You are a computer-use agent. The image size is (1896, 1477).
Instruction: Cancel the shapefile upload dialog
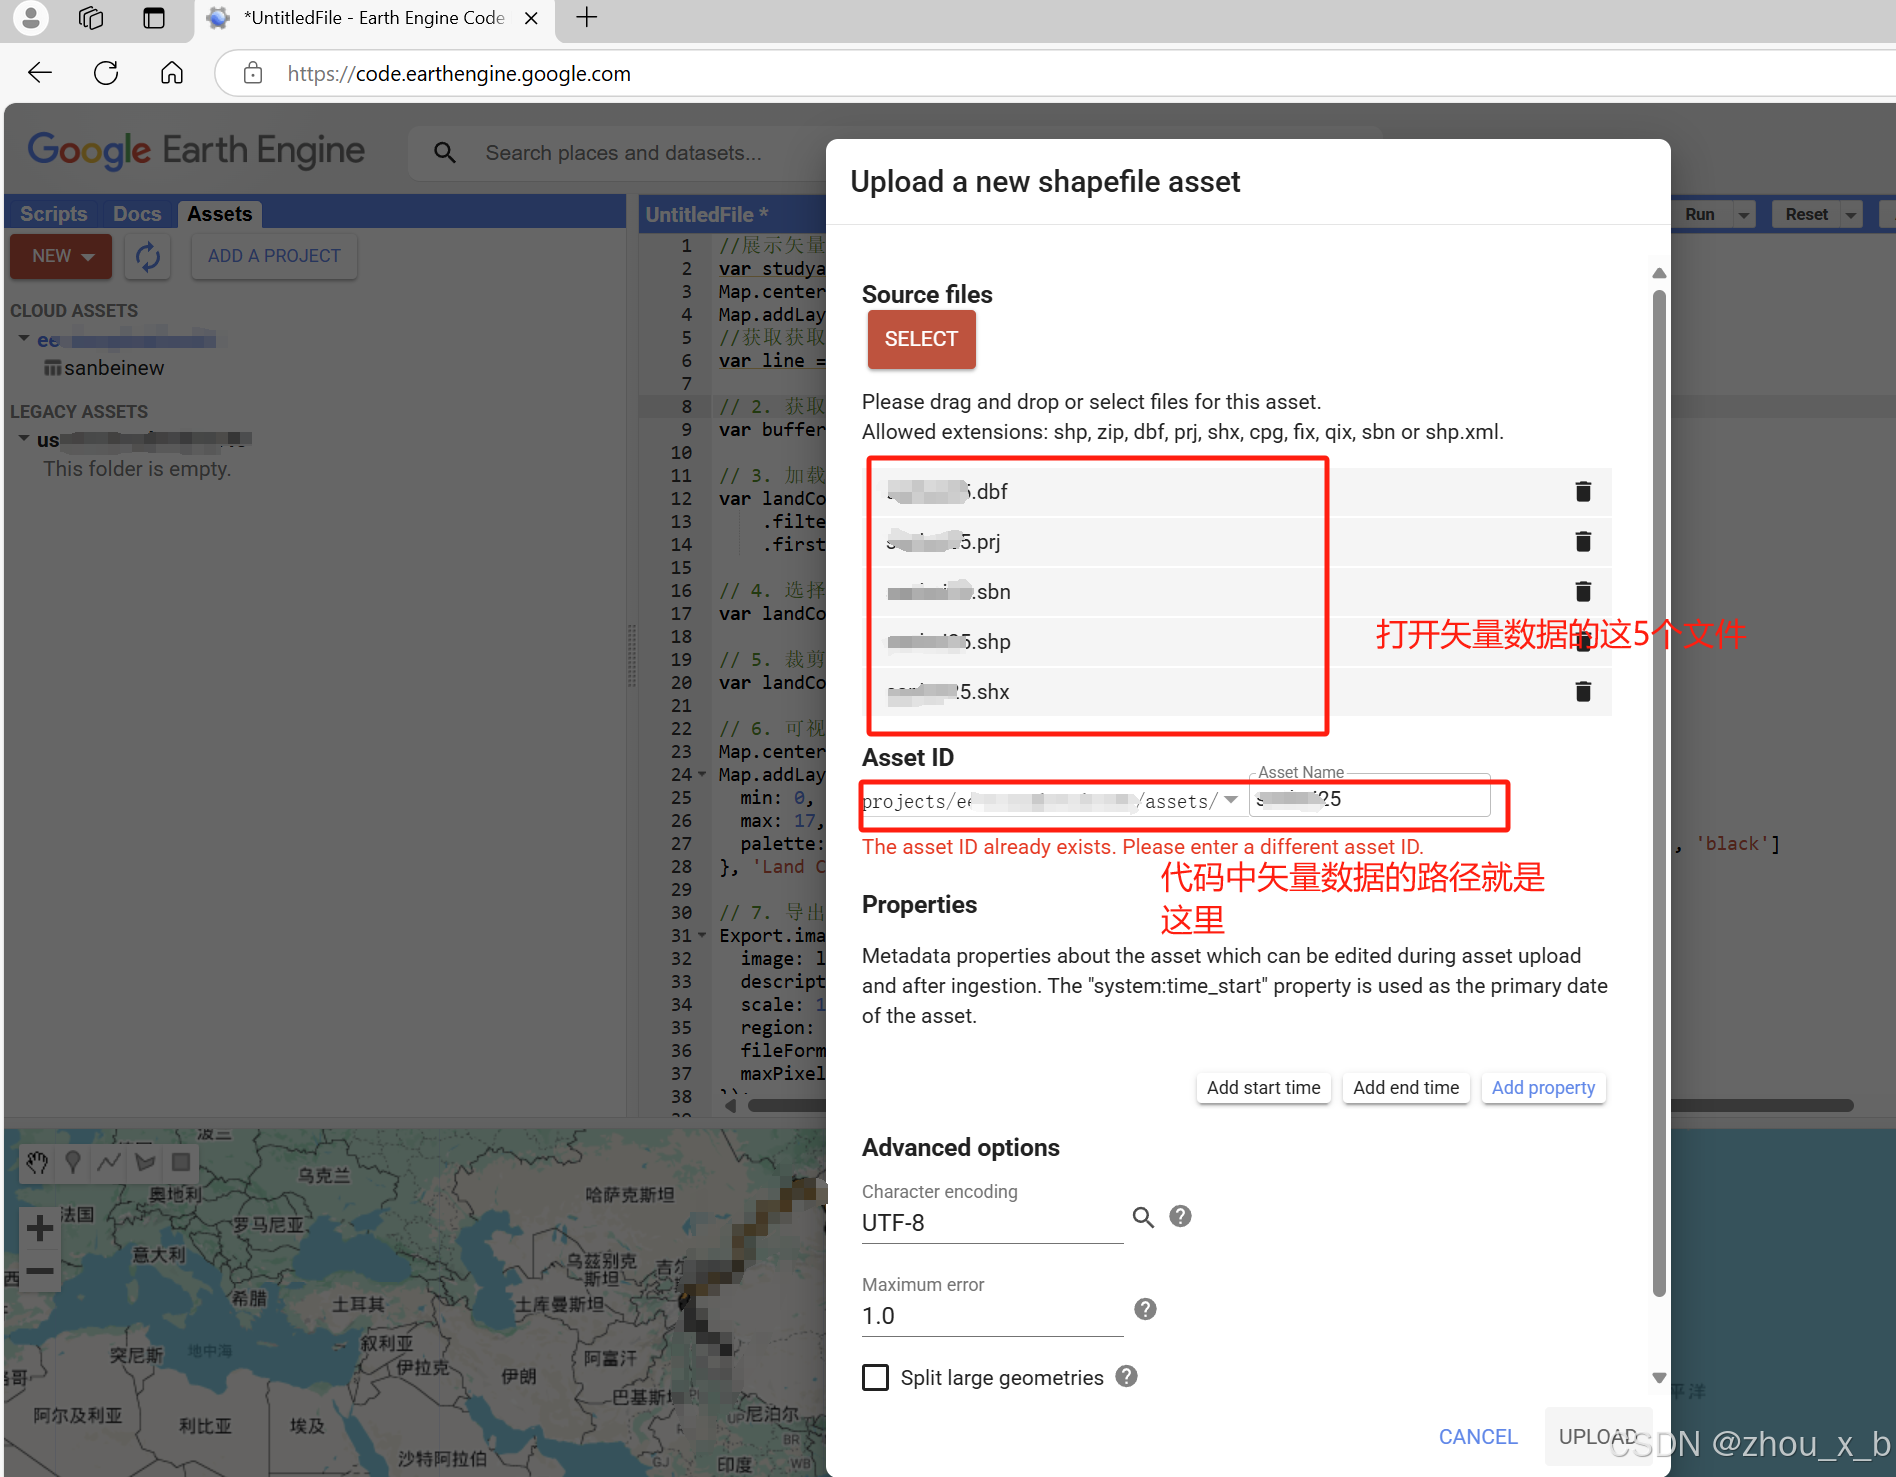click(x=1478, y=1436)
